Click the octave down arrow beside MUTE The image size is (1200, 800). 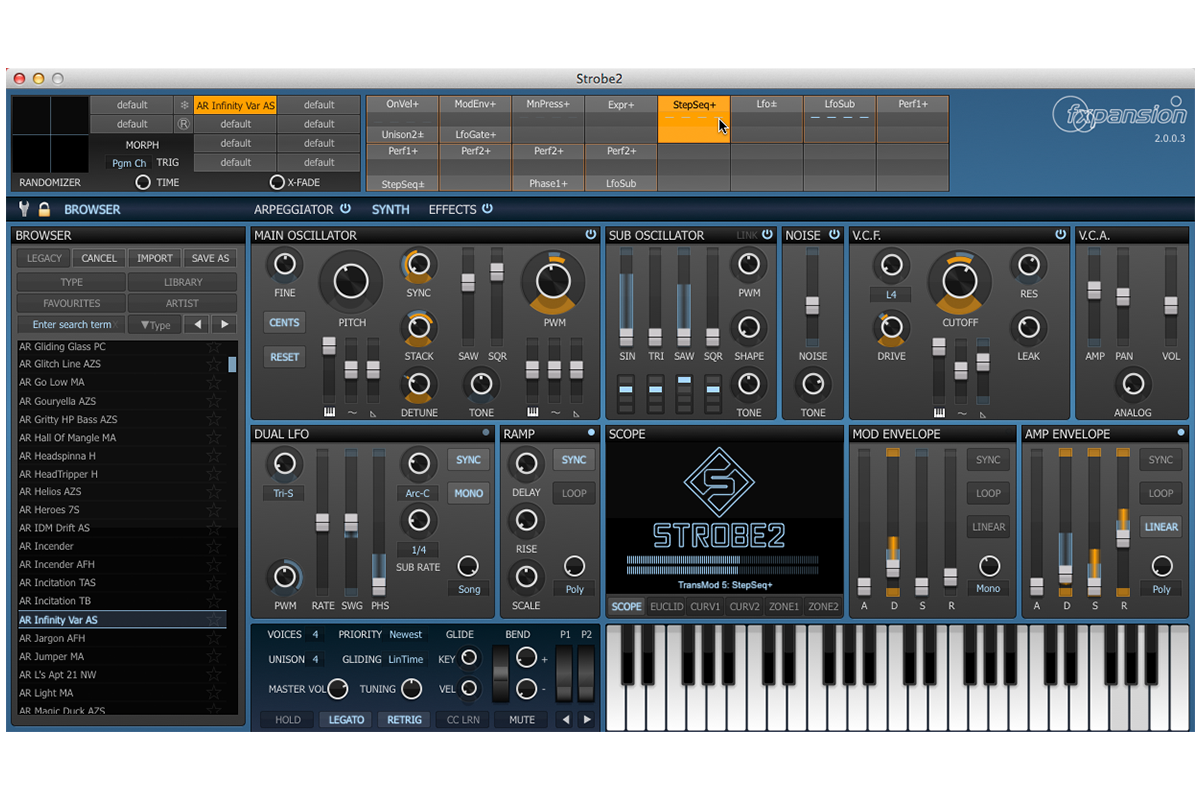(565, 719)
